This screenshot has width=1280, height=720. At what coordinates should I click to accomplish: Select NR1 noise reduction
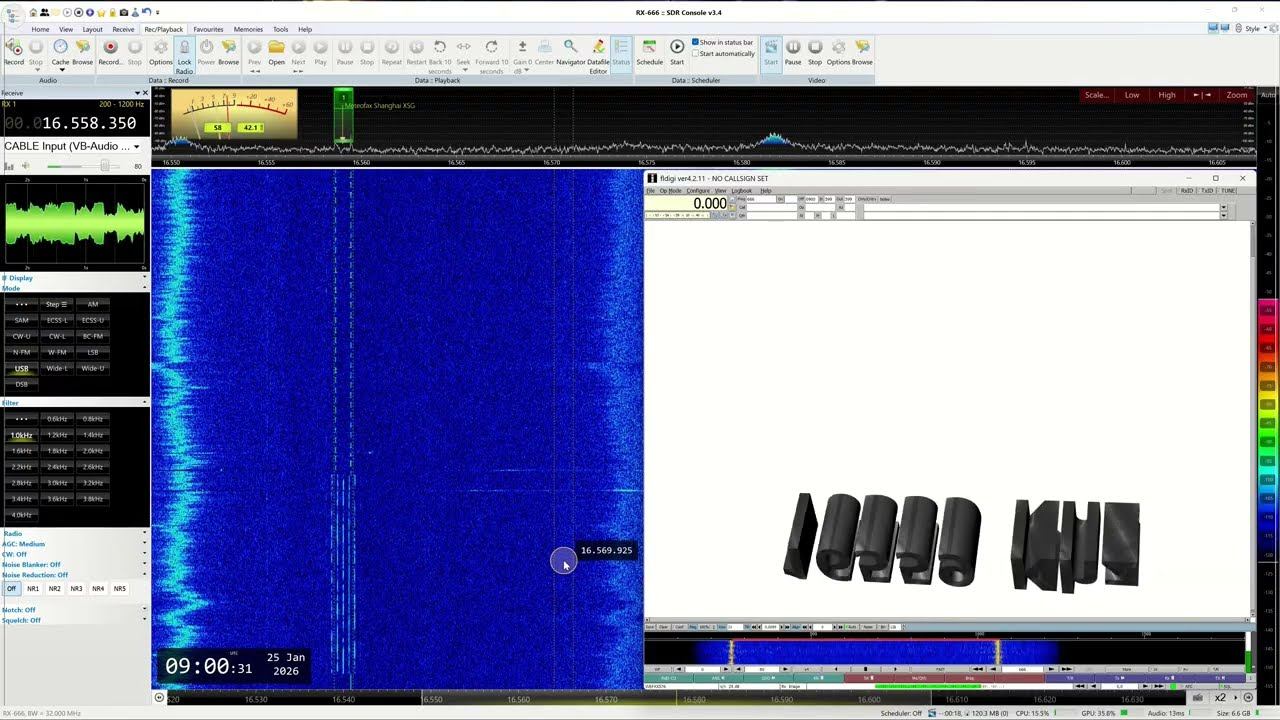tap(33, 589)
